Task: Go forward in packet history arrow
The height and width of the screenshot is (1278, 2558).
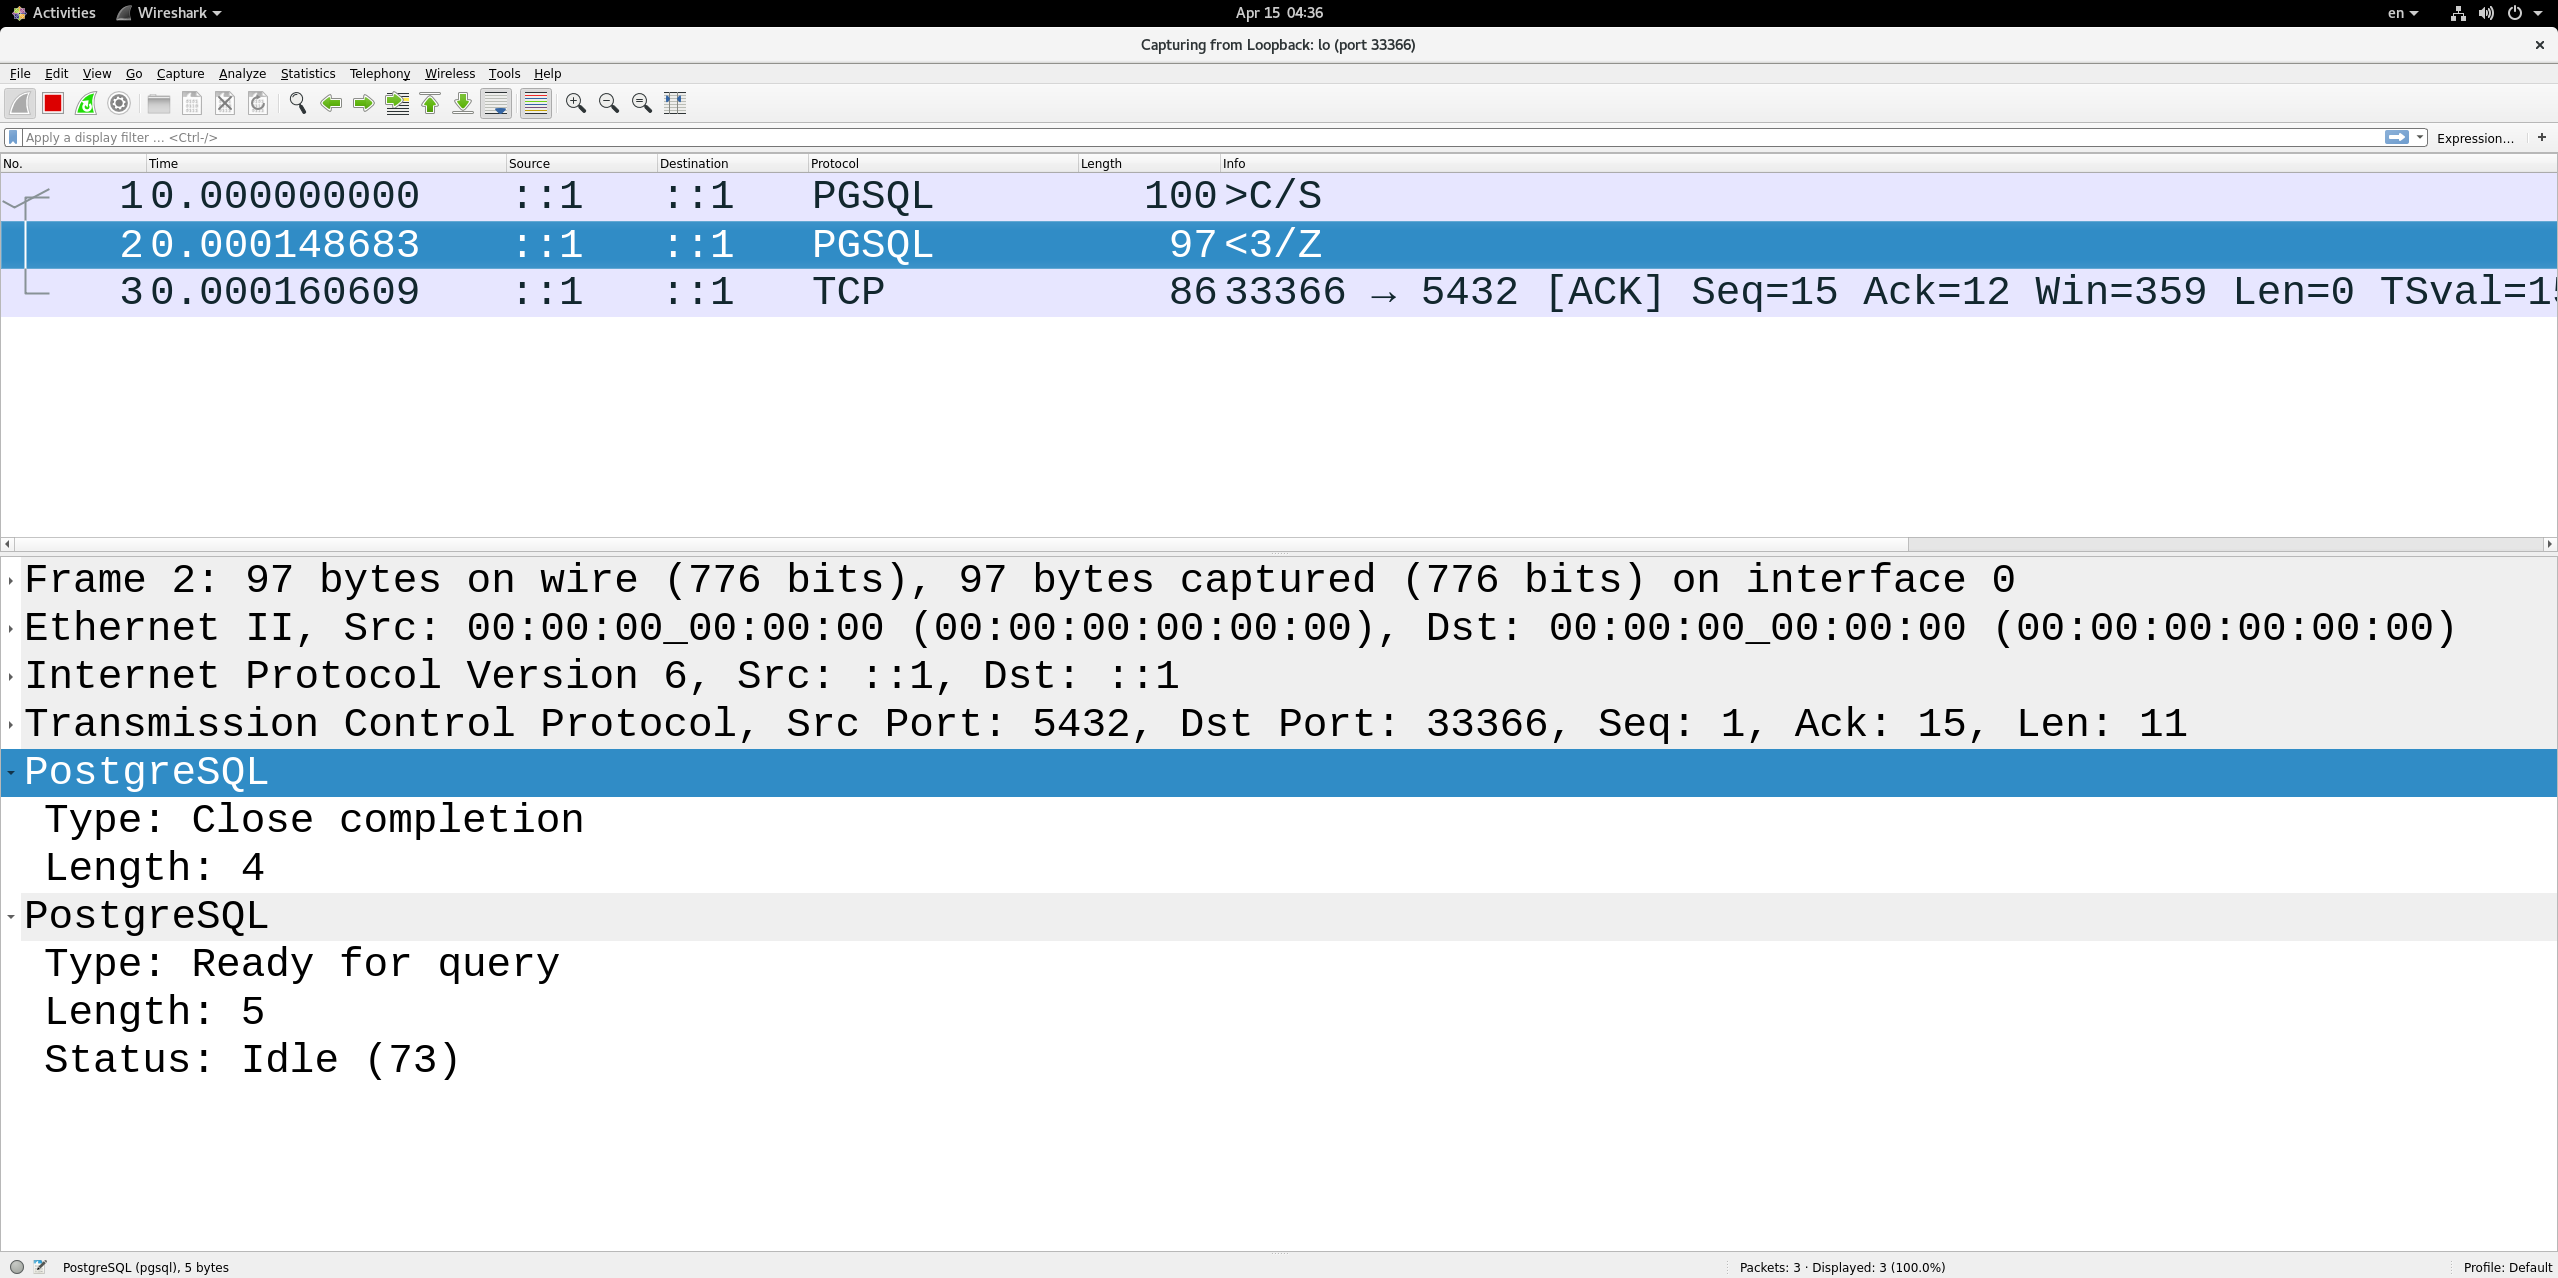Action: (364, 103)
